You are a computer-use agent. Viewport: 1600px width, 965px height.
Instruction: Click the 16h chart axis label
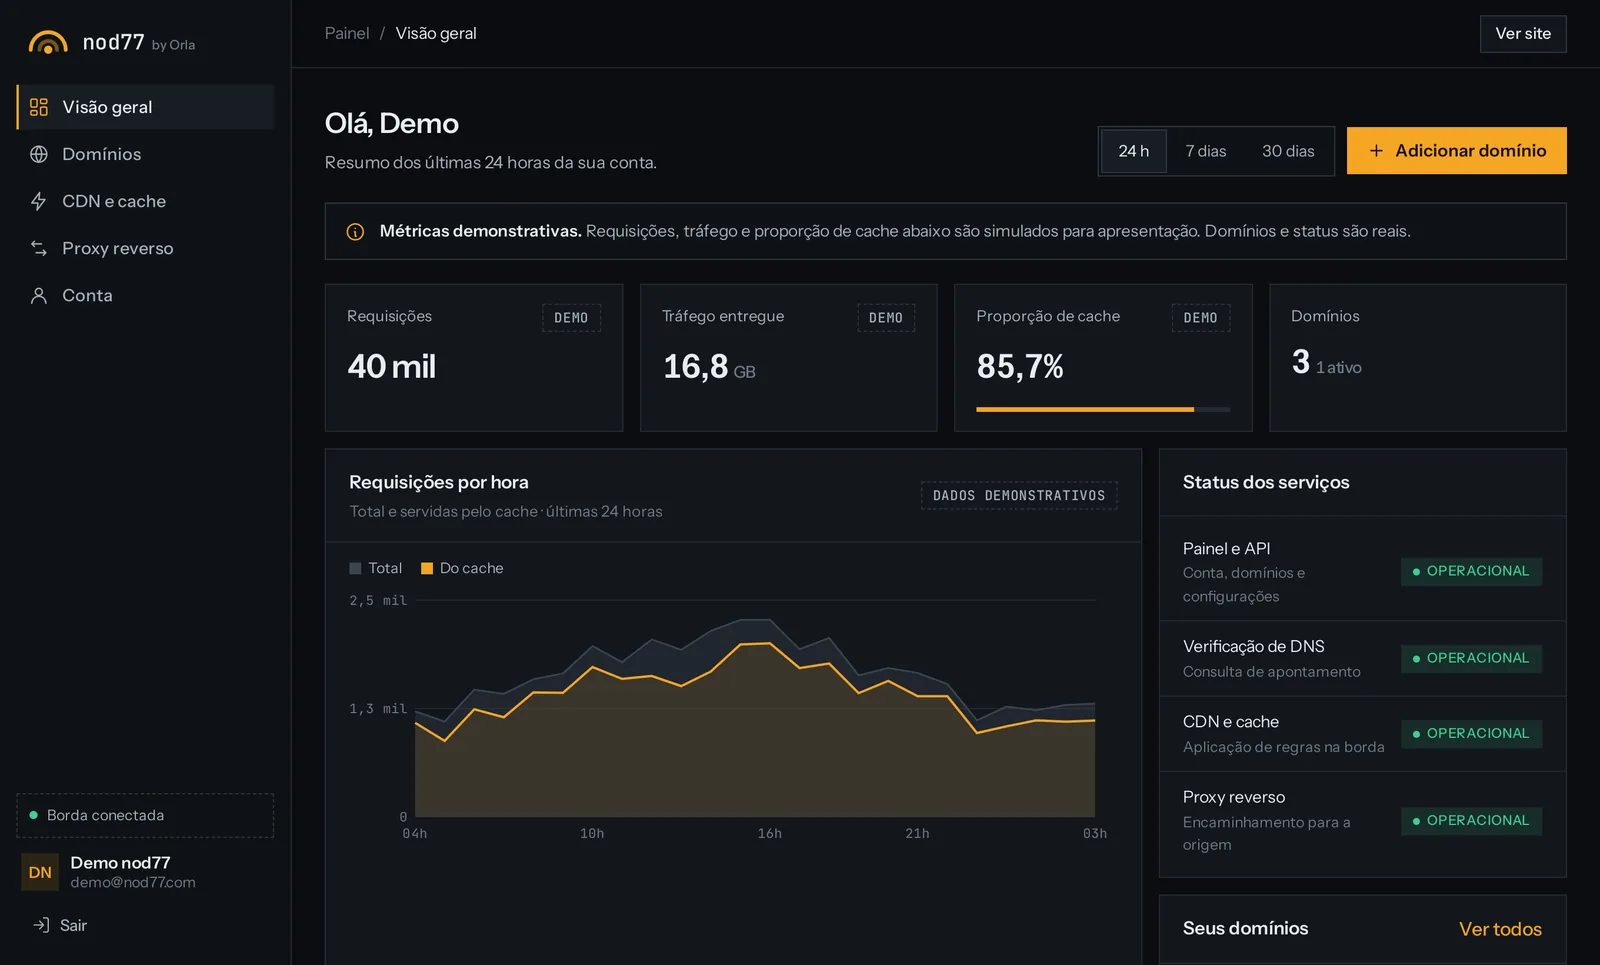click(x=769, y=833)
